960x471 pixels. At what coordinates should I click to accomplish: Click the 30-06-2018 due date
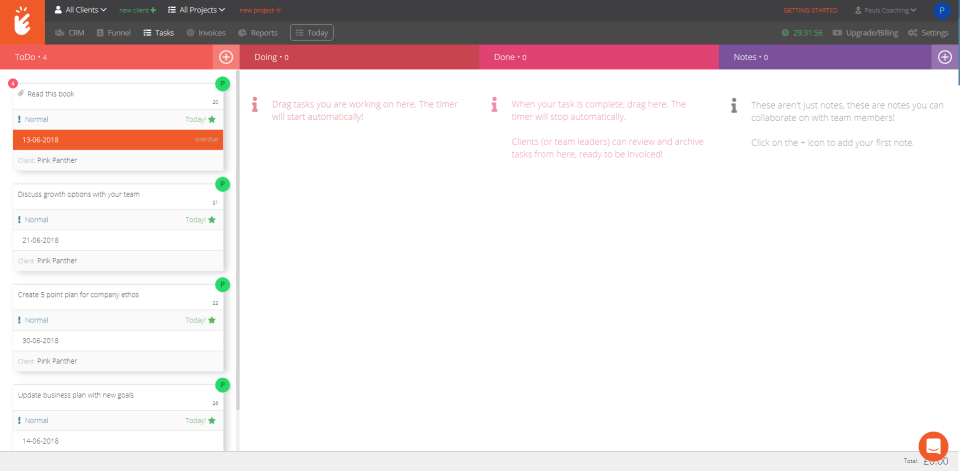click(x=40, y=341)
